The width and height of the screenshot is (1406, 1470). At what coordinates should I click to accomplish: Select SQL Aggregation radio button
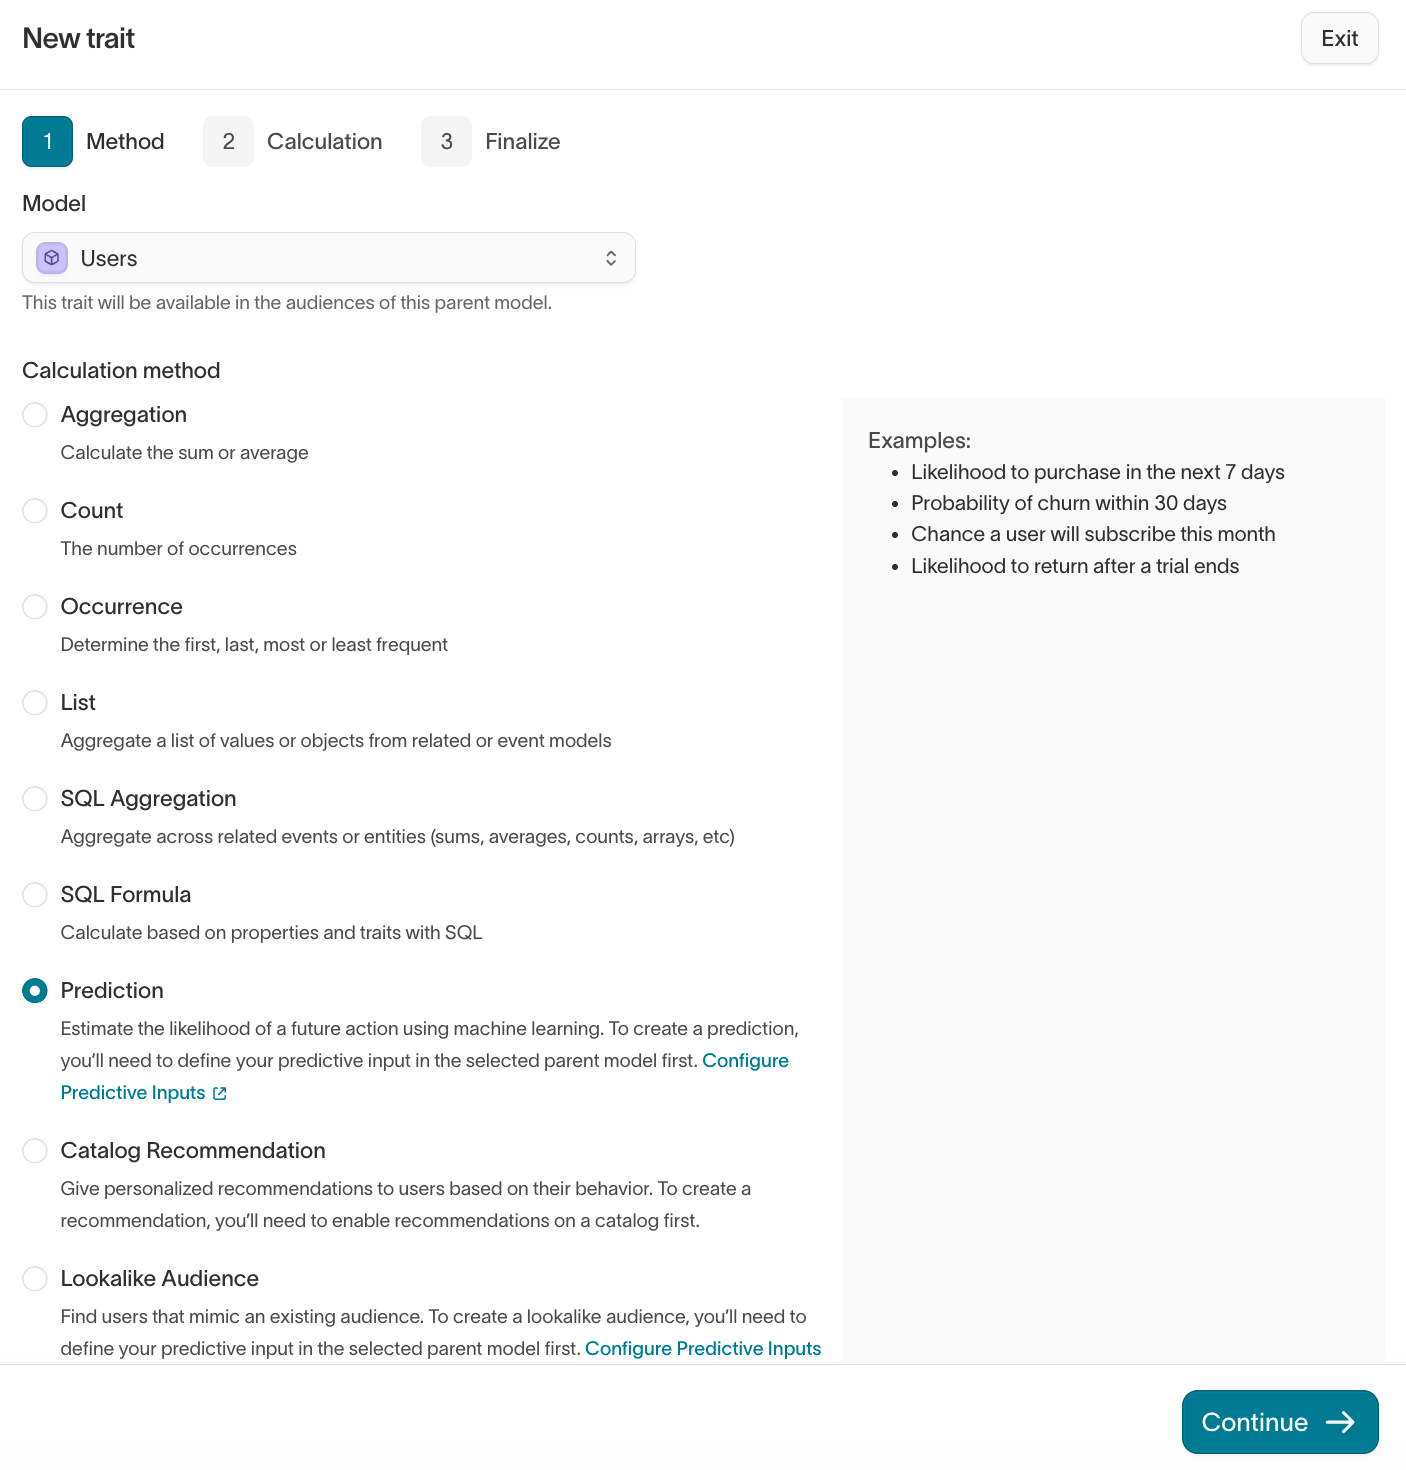35,798
